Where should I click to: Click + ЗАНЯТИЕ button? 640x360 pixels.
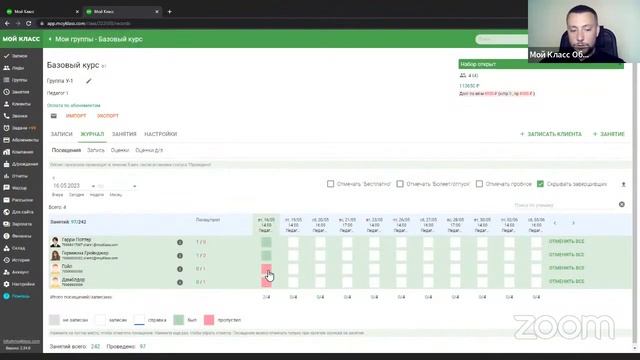tap(609, 134)
